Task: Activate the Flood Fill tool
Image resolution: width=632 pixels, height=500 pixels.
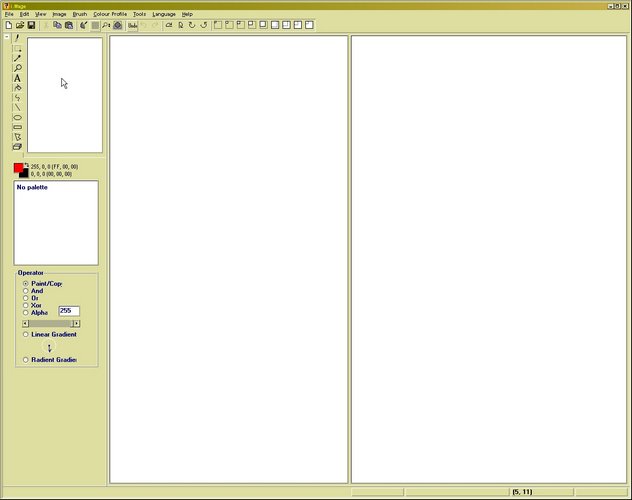Action: [x=17, y=87]
